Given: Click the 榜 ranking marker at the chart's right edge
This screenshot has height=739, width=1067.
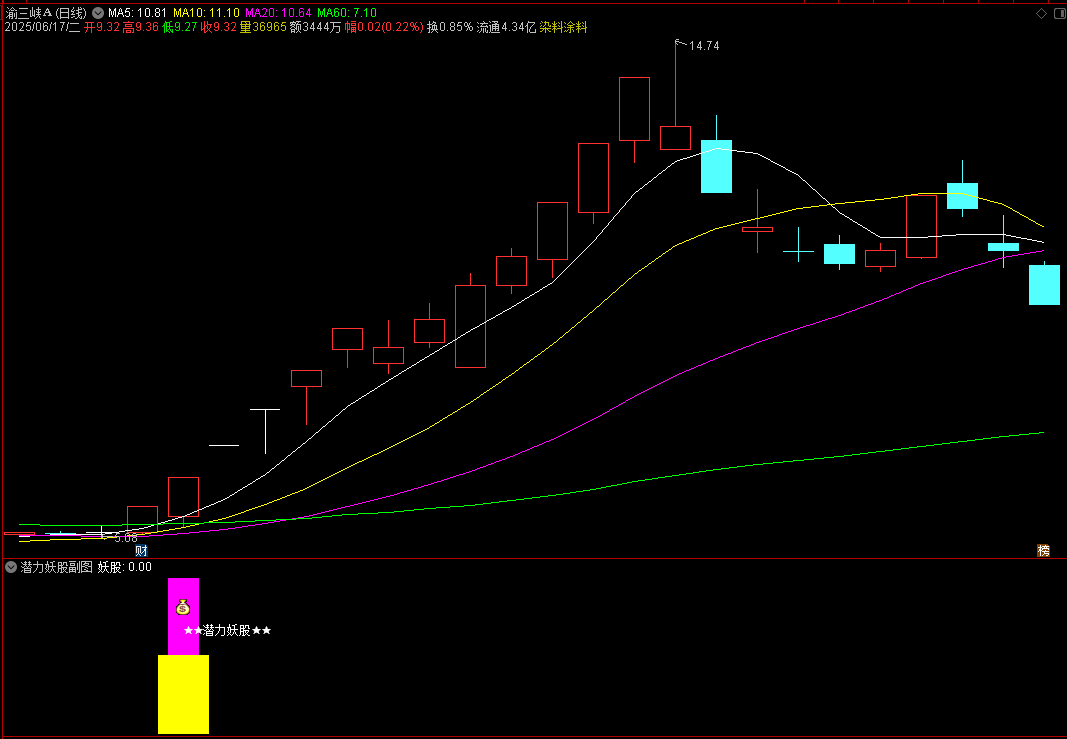Looking at the screenshot, I should [1043, 551].
